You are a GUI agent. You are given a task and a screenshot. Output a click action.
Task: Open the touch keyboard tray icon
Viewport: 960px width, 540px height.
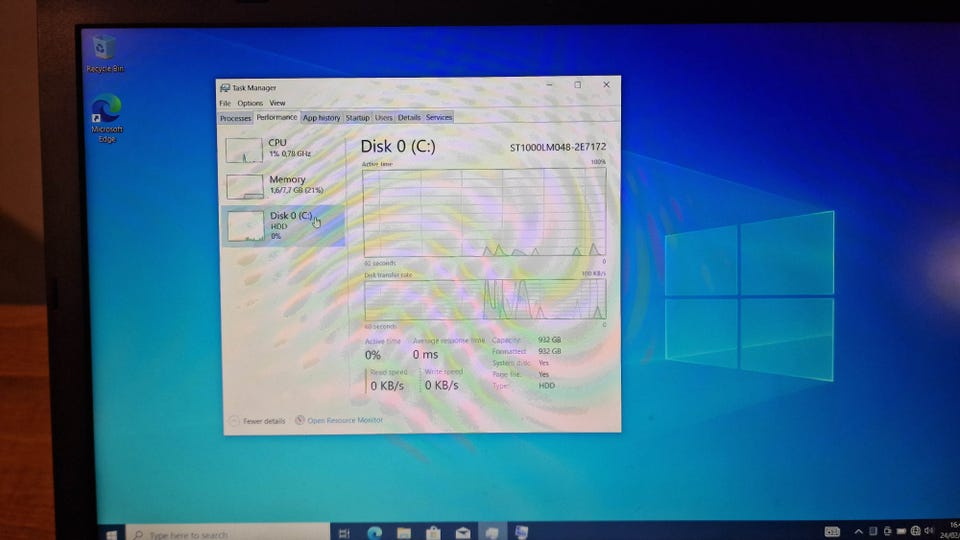[832, 531]
